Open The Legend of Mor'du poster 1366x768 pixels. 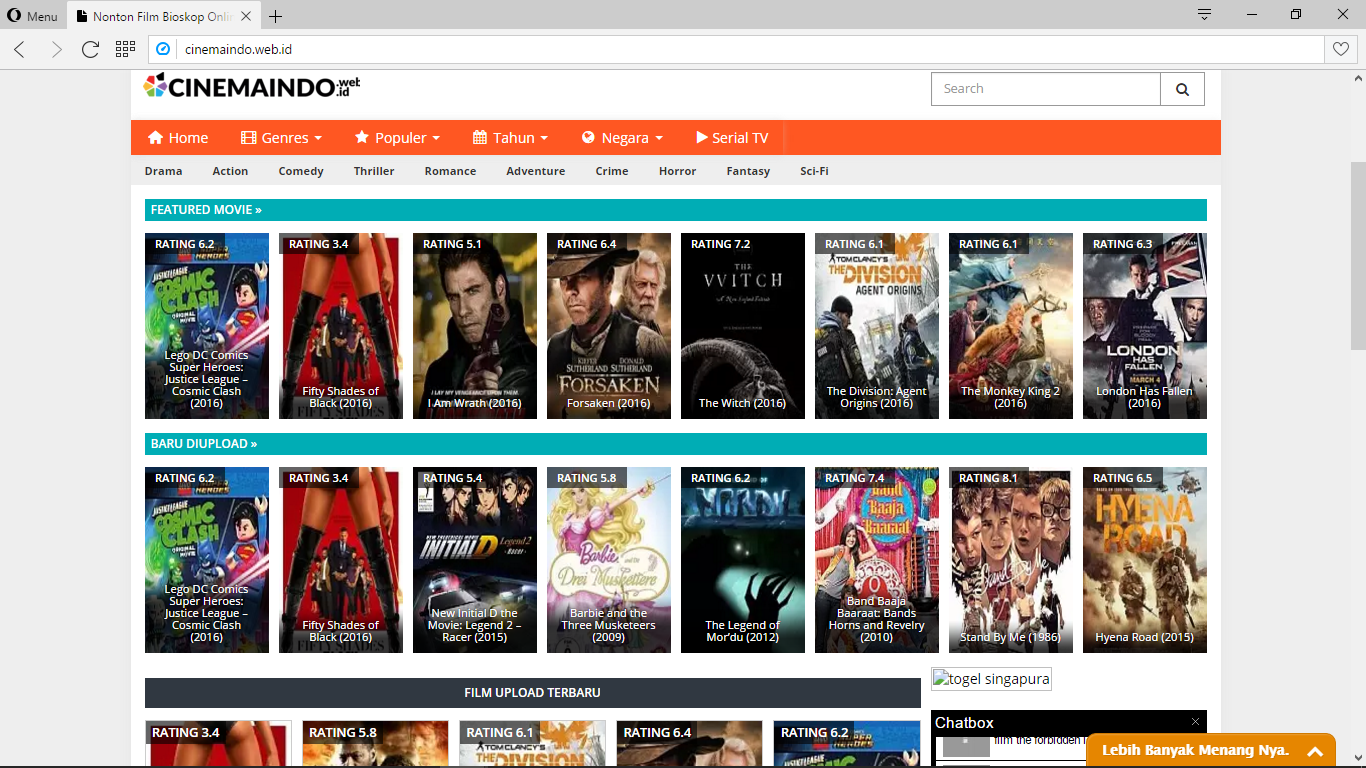point(743,560)
